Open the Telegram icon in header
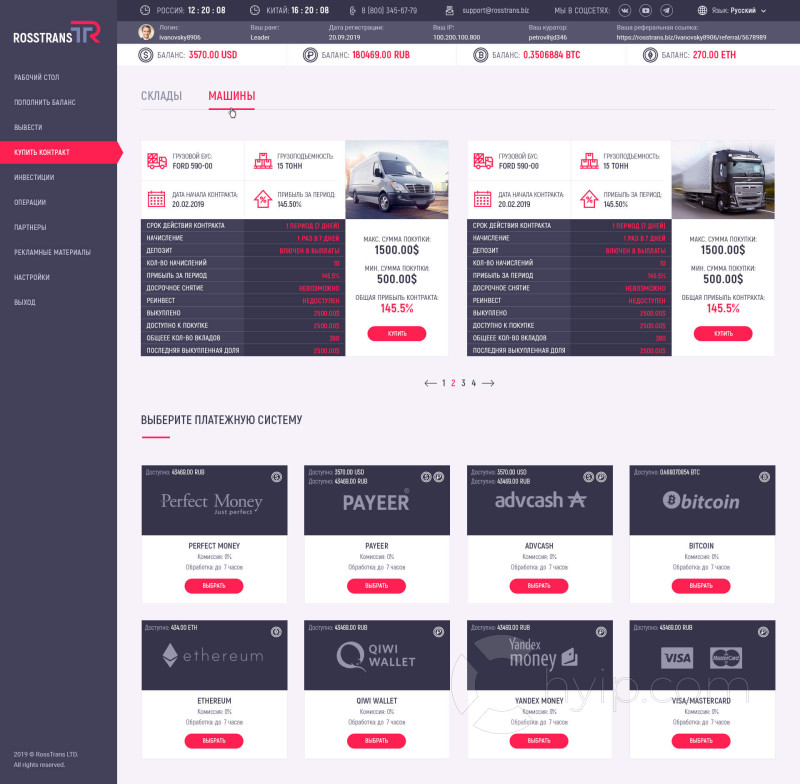Screen dimensions: 800x784 pyautogui.click(x=666, y=10)
